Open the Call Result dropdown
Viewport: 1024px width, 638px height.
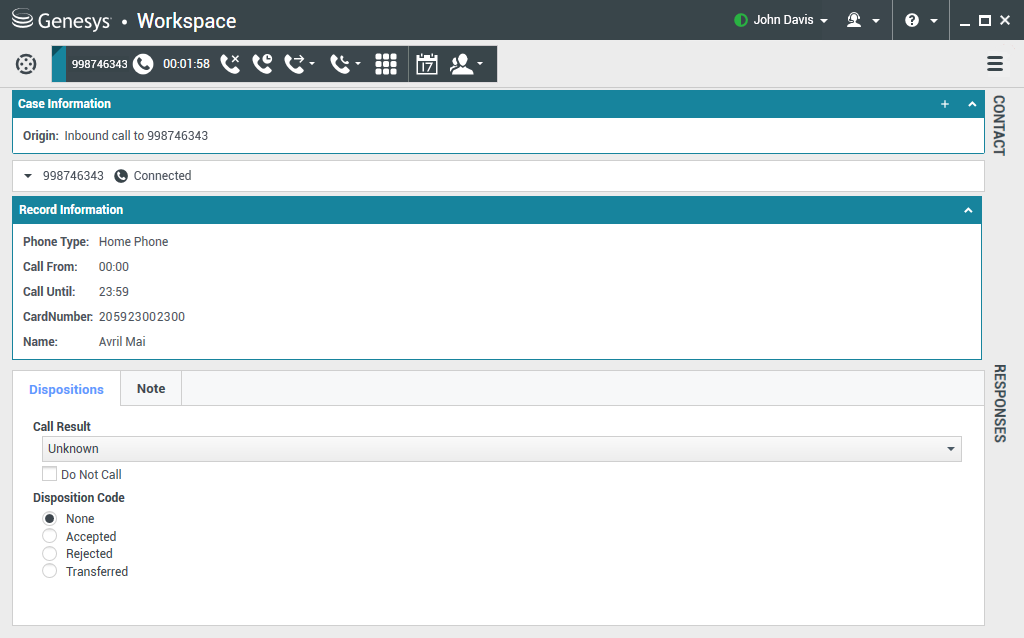(x=502, y=449)
